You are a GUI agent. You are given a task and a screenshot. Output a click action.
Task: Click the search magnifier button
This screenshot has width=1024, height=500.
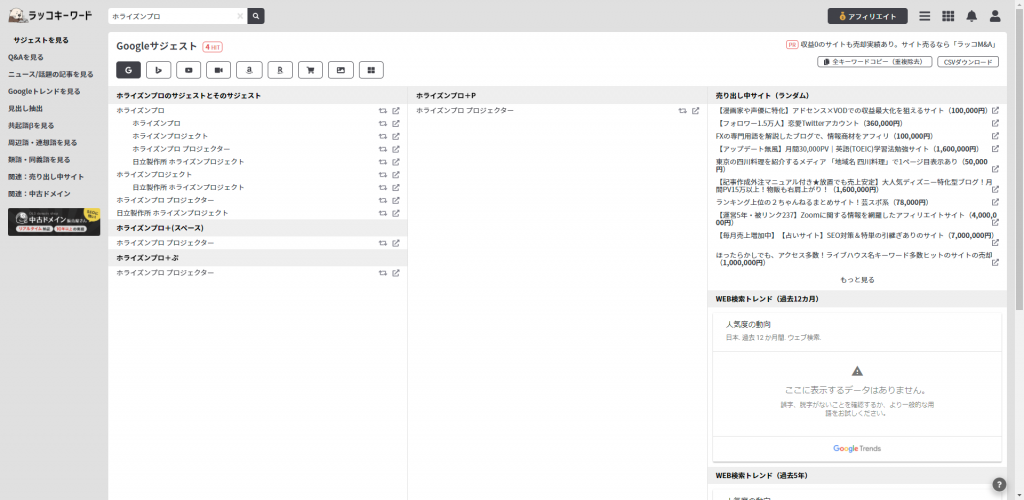[256, 16]
